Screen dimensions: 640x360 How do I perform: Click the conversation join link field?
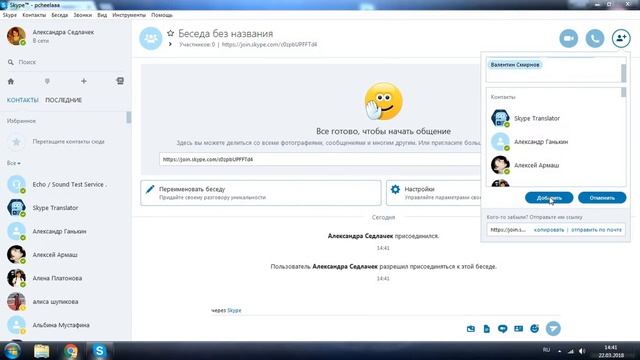[x=320, y=159]
